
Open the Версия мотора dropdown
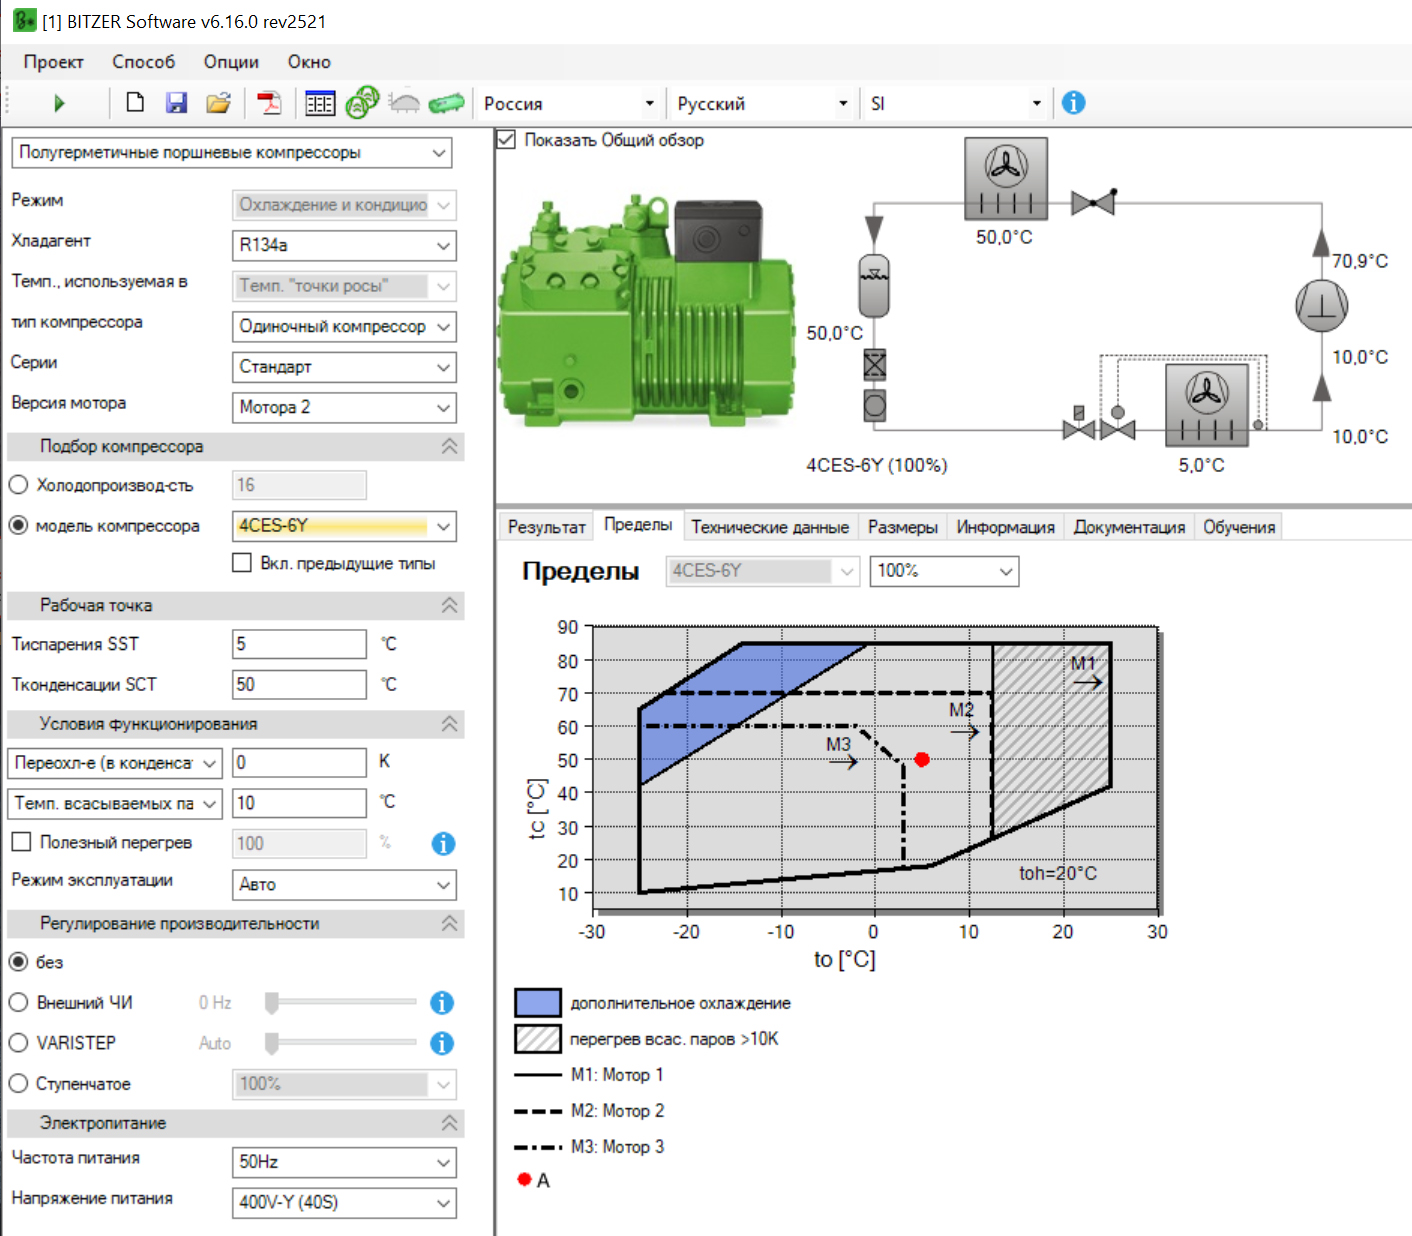point(344,407)
